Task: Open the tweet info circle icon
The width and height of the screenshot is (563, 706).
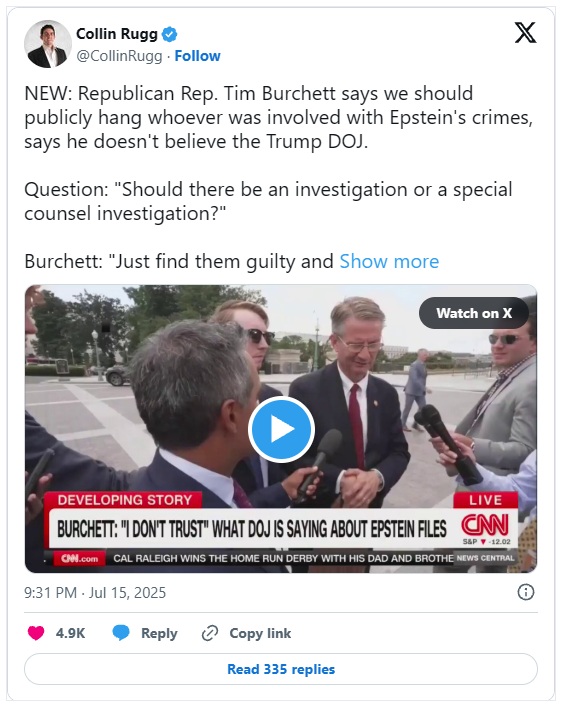Action: click(526, 592)
